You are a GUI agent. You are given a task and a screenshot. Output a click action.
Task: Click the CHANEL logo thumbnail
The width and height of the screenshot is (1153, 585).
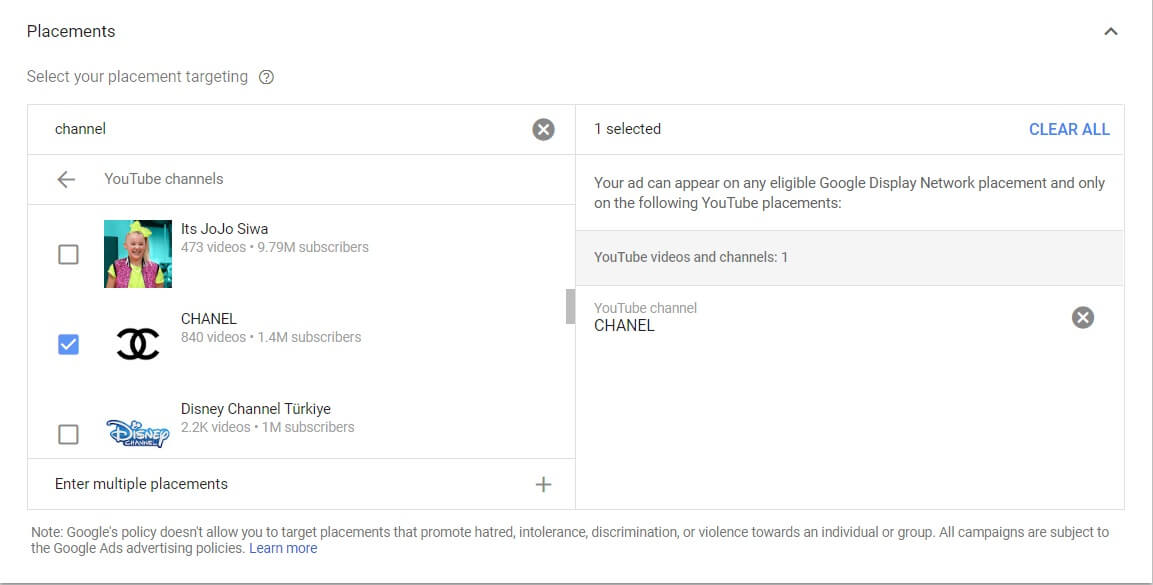(138, 344)
